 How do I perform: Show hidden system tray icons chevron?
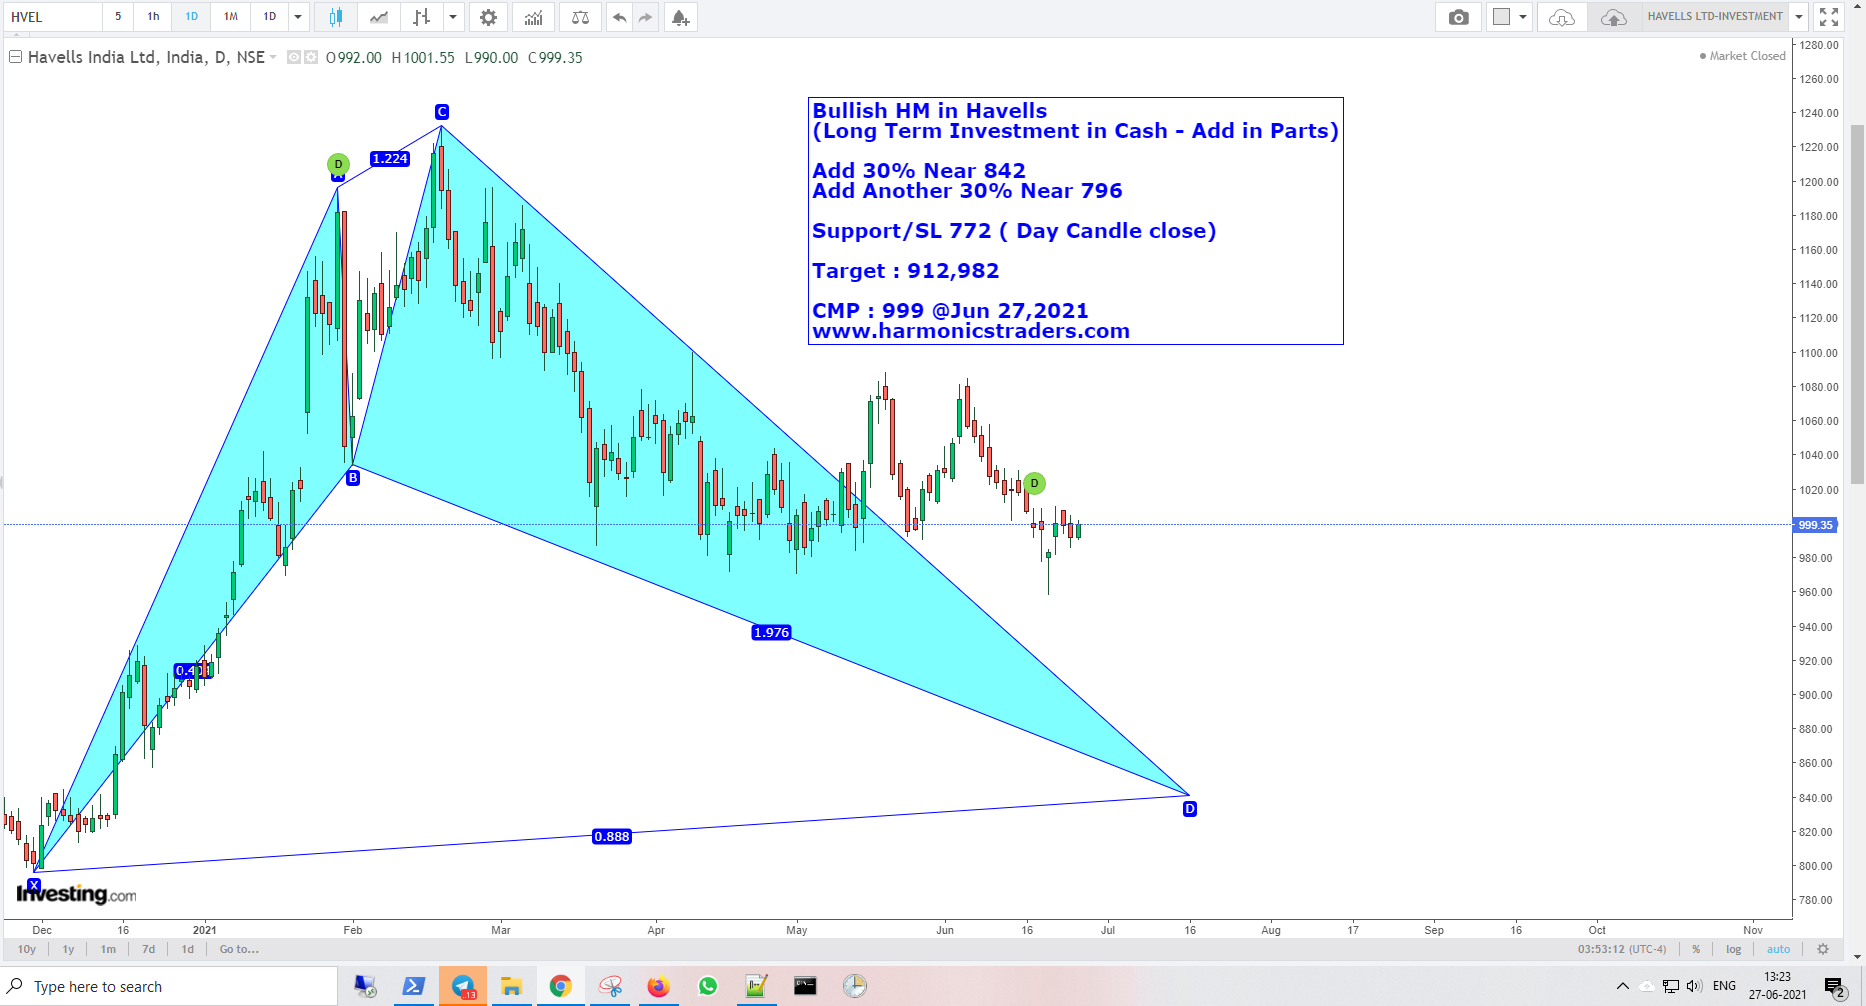click(1623, 986)
